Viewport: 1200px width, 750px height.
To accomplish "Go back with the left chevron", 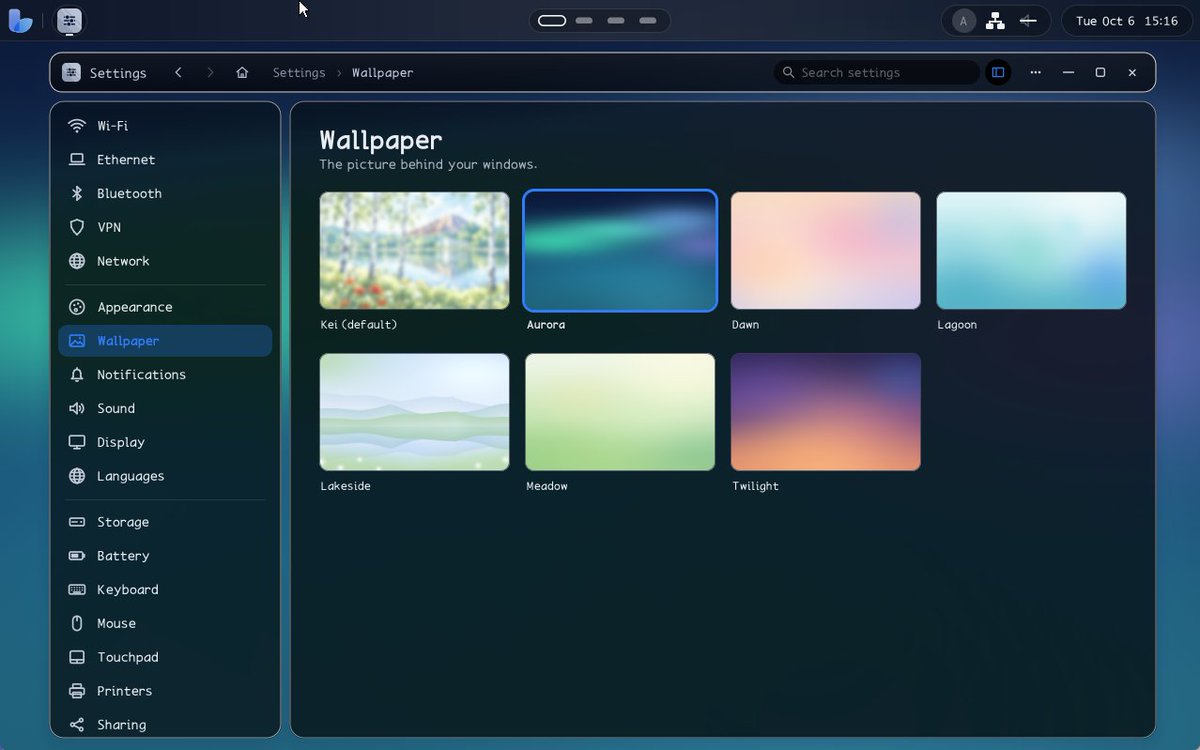I will tap(178, 72).
